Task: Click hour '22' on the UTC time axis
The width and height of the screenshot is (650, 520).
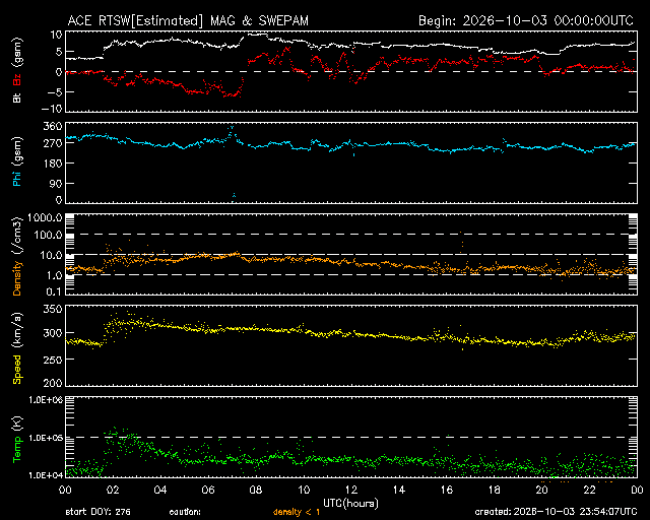Action: click(x=589, y=490)
